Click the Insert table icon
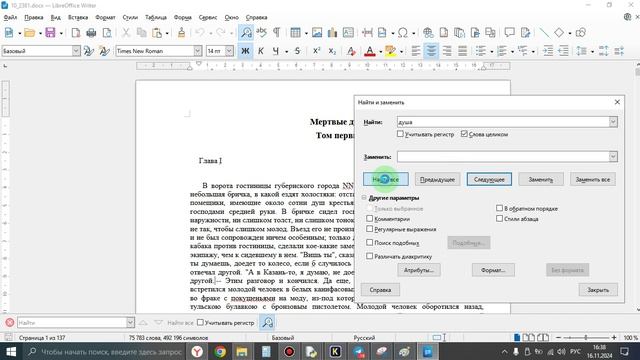 pos(295,33)
